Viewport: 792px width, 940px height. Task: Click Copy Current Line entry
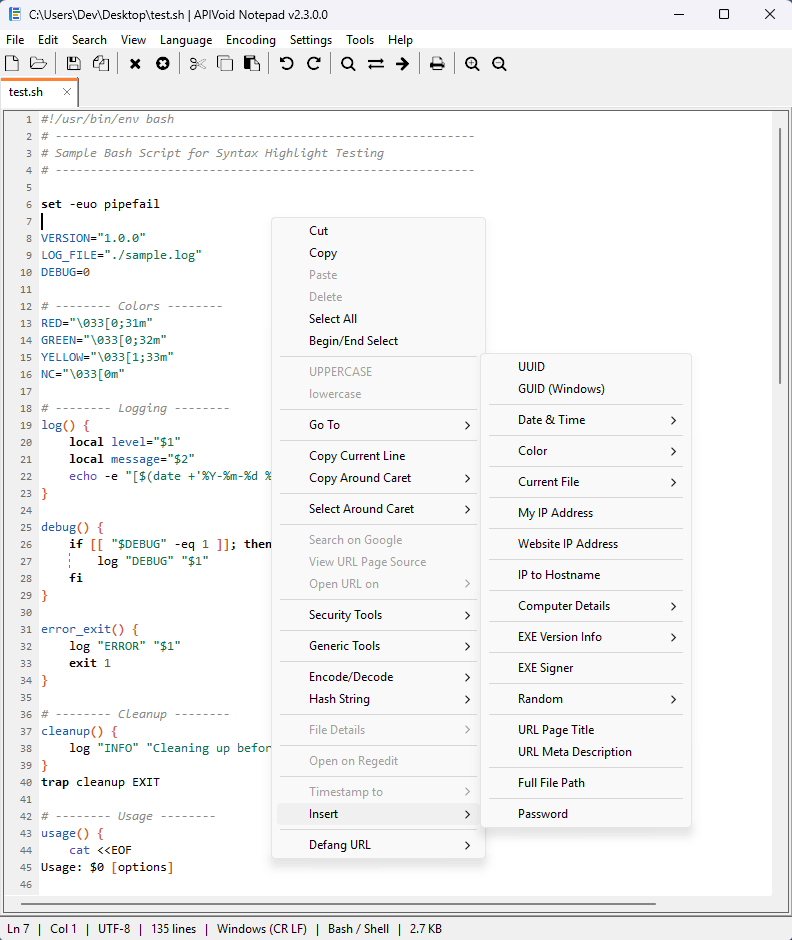coord(378,456)
